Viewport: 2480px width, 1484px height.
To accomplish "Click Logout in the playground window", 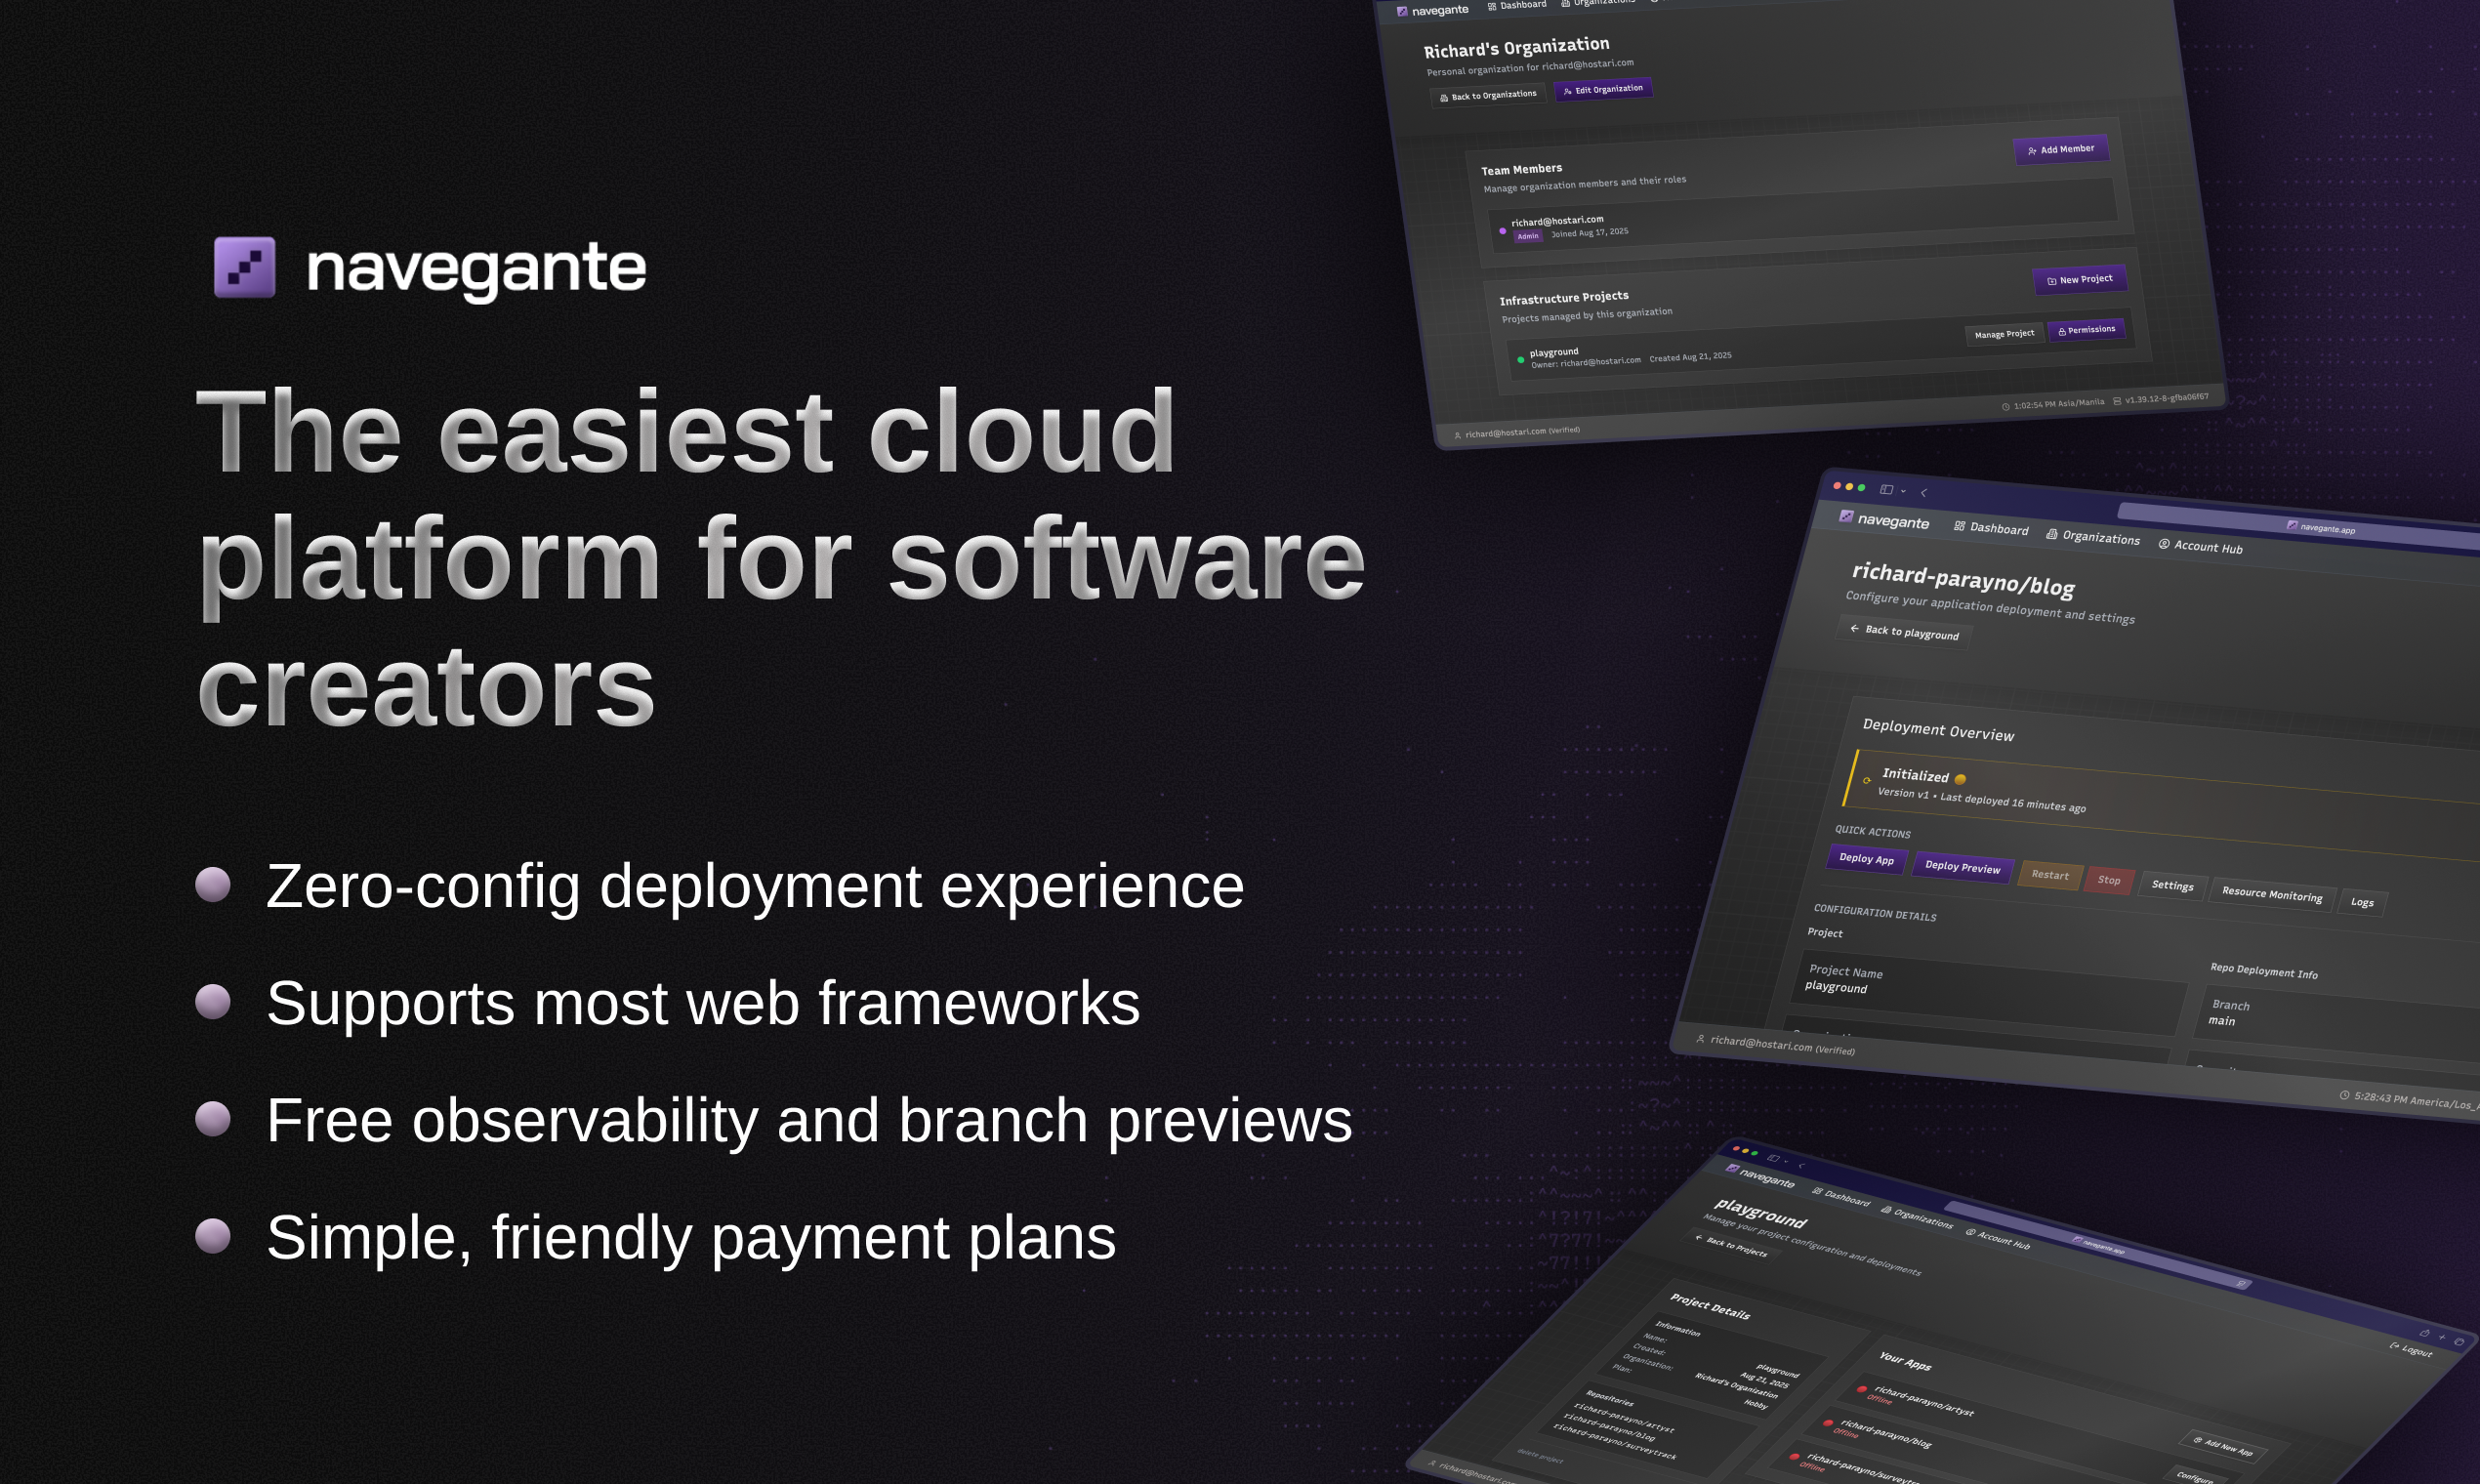I will [2410, 1350].
